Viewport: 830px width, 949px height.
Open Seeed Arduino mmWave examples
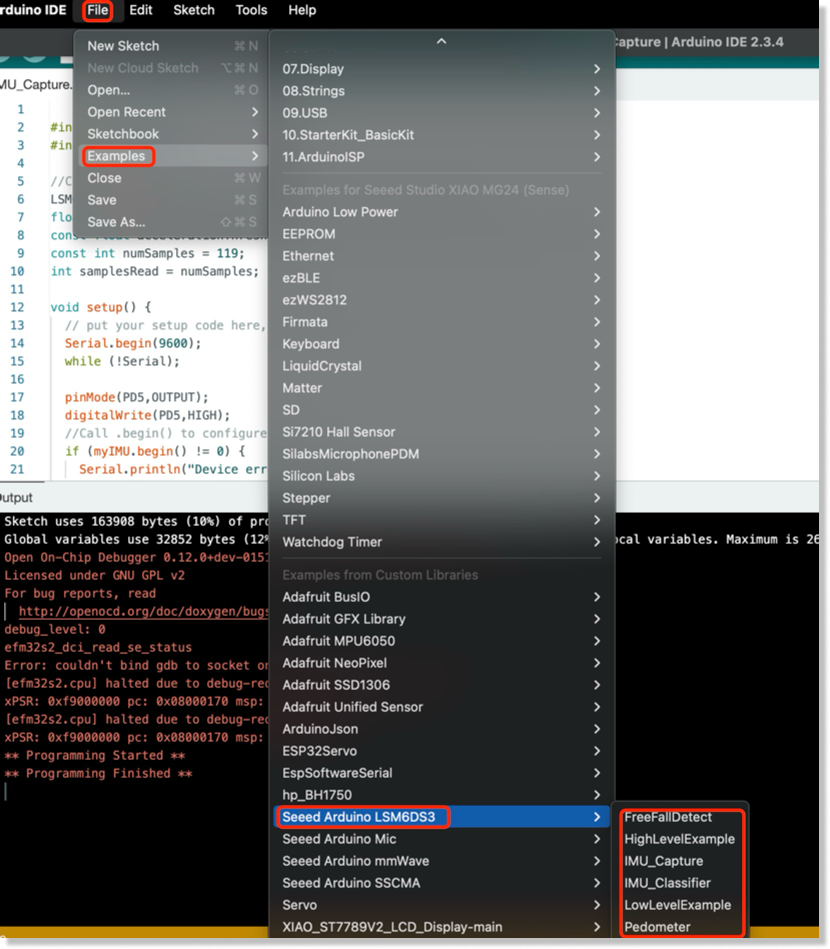click(x=441, y=861)
